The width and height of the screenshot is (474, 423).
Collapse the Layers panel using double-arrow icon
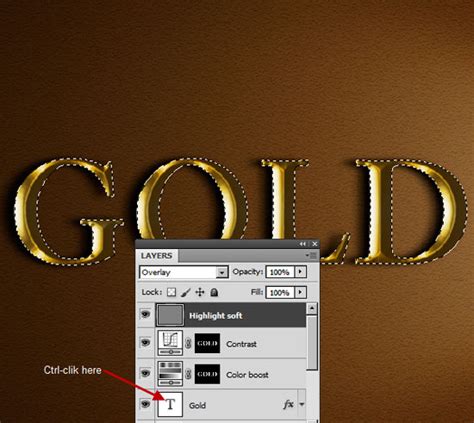click(x=303, y=244)
